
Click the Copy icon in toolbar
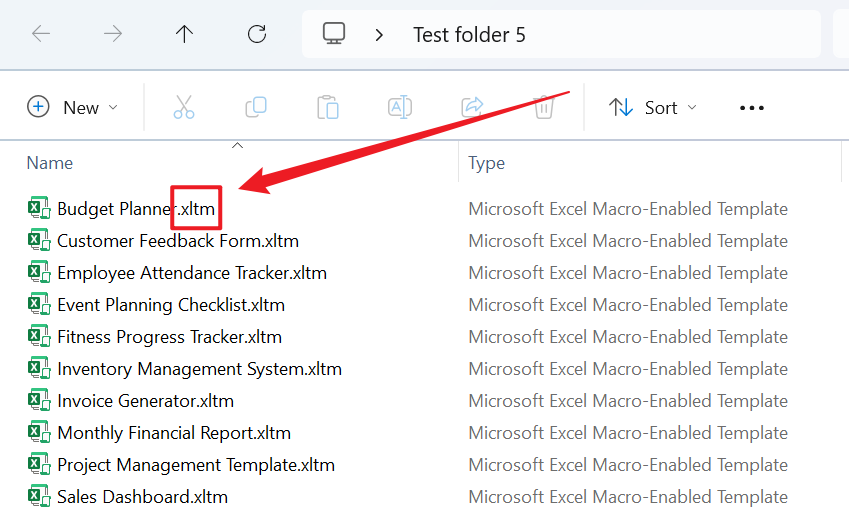click(256, 107)
